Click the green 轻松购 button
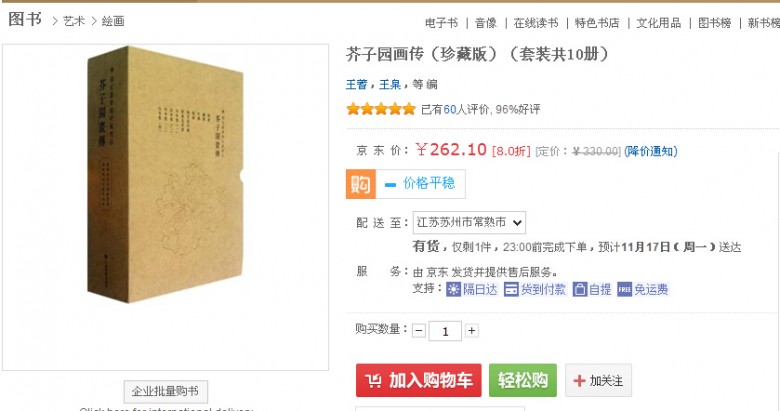 523,381
